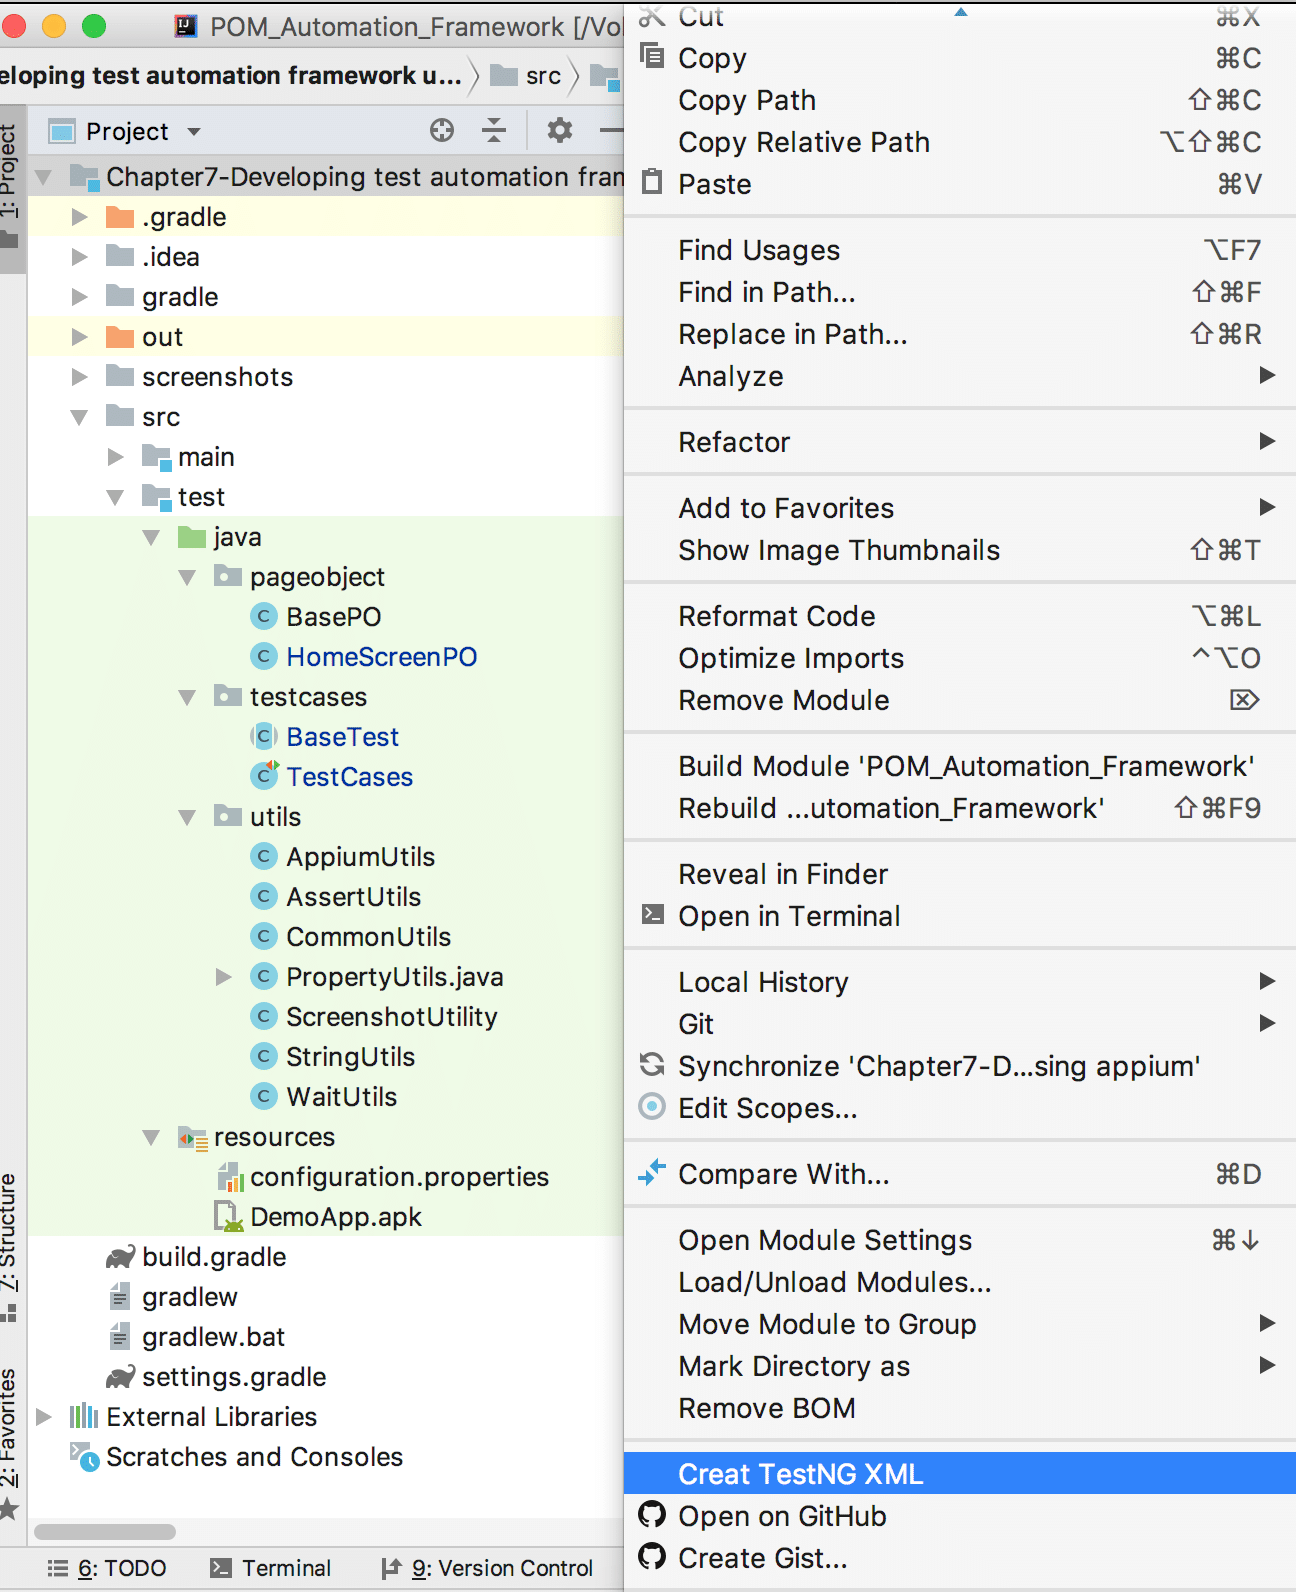Screen dimensions: 1296x1592
Task: Click the AppiumUtils class icon
Action: pyautogui.click(x=263, y=857)
